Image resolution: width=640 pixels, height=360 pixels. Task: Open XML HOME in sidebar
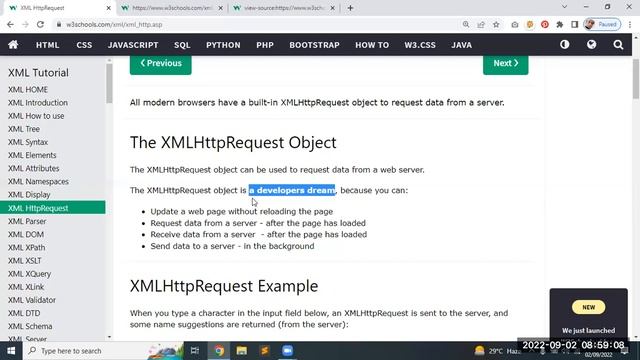click(x=28, y=89)
